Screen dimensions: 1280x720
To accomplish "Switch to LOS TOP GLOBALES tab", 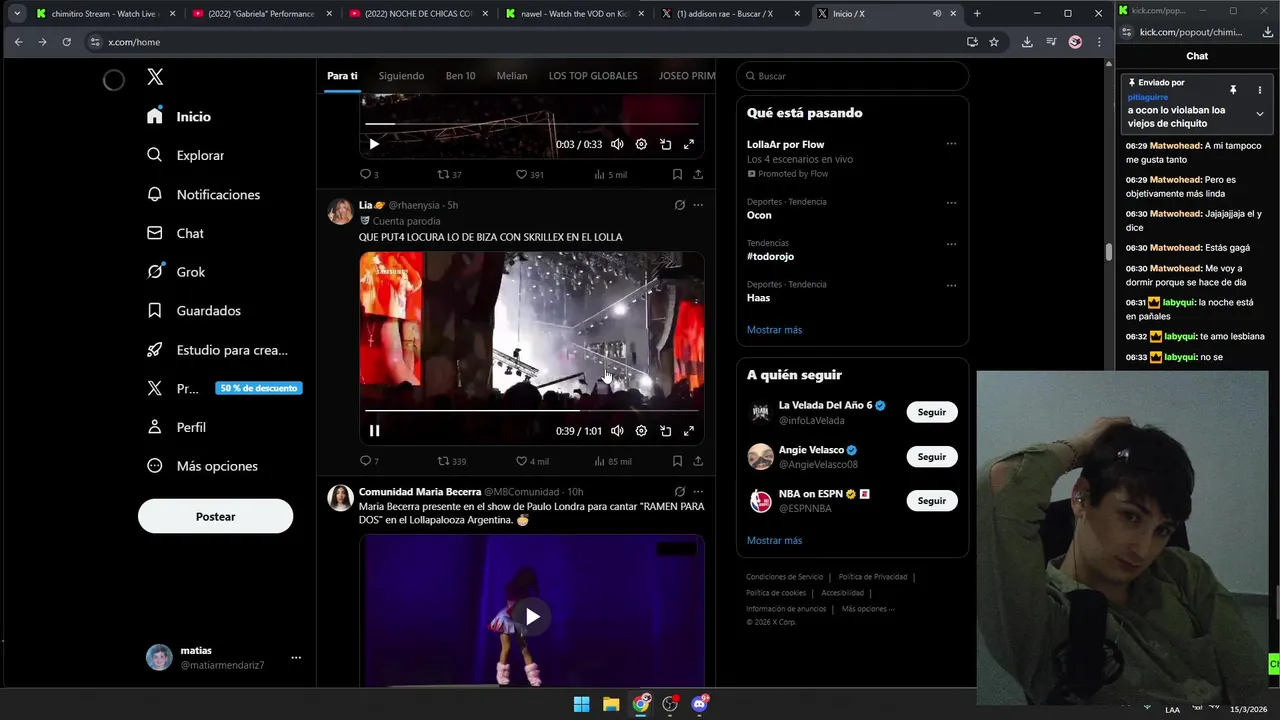I will click(593, 76).
